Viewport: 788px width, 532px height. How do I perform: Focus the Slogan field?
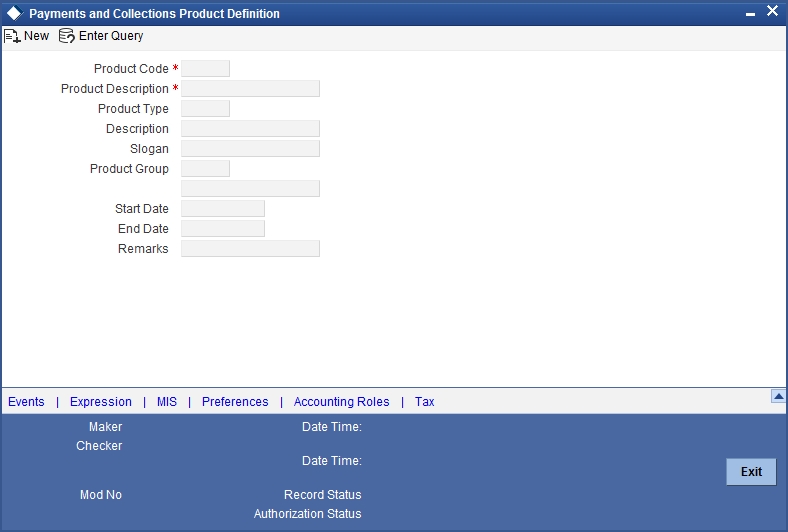coord(250,149)
